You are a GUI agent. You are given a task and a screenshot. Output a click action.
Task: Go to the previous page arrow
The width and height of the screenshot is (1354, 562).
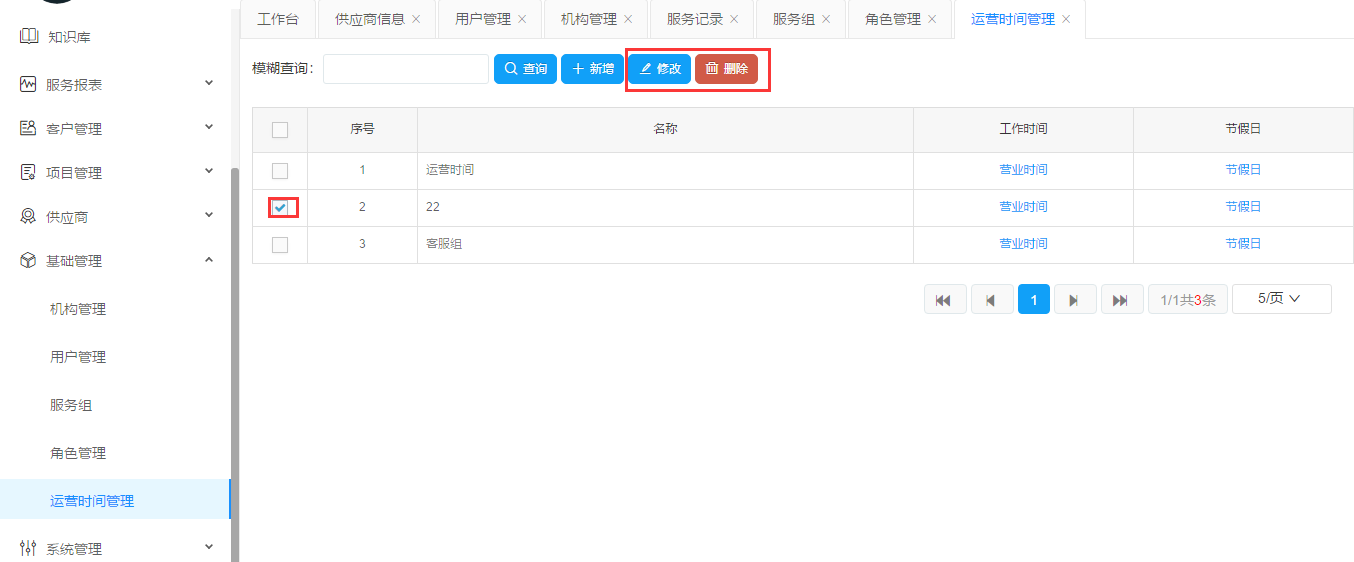991,299
